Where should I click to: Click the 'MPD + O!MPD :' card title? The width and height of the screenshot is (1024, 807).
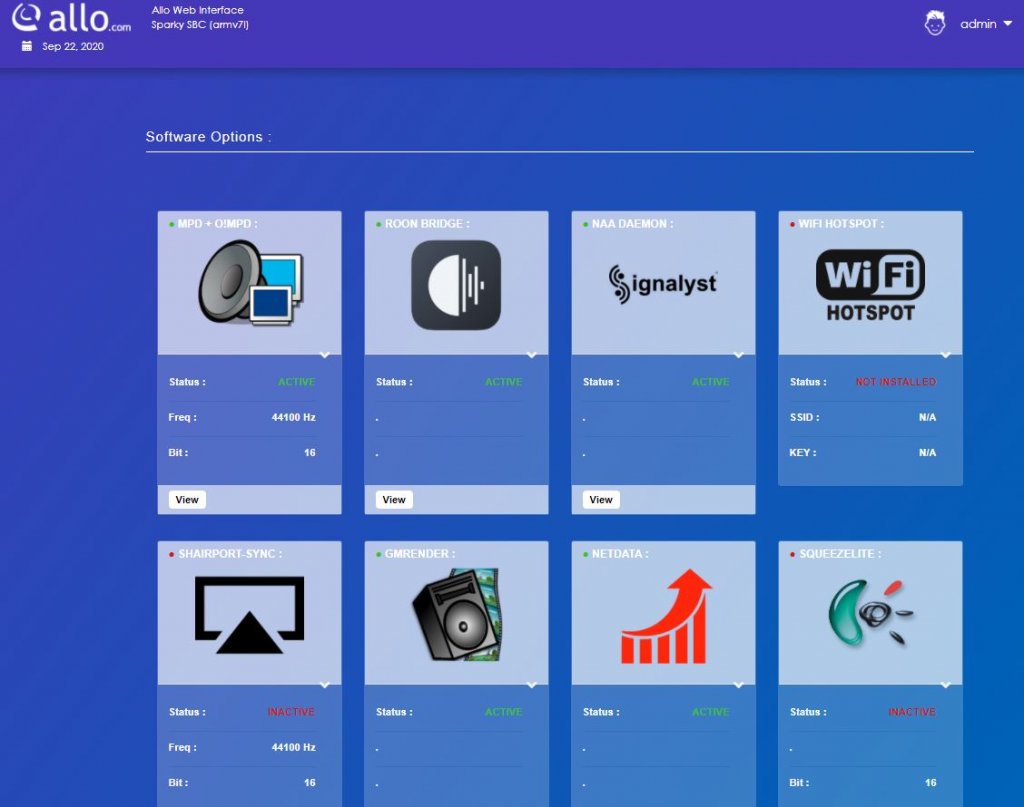click(217, 224)
